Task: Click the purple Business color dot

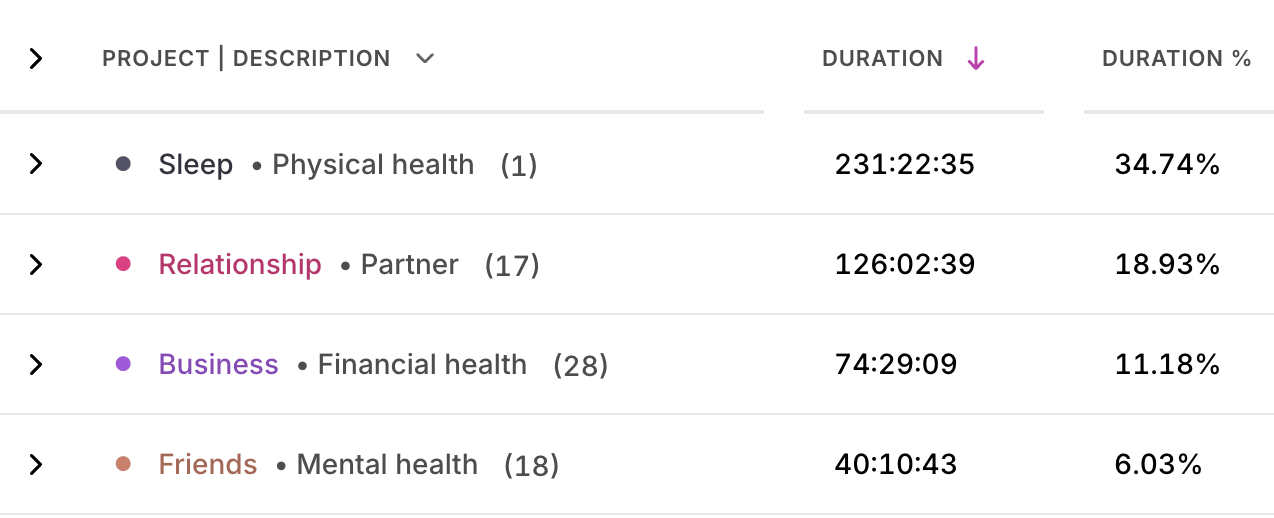Action: [123, 364]
